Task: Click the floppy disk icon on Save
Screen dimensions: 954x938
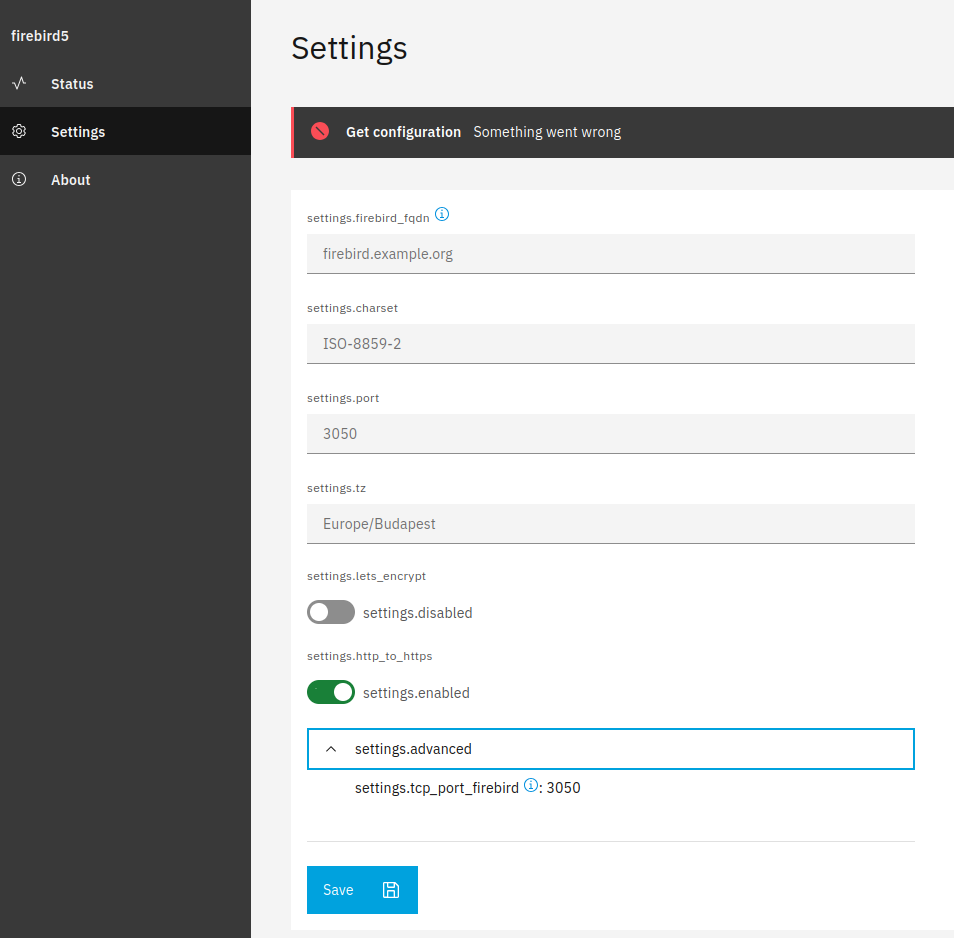Action: [391, 890]
